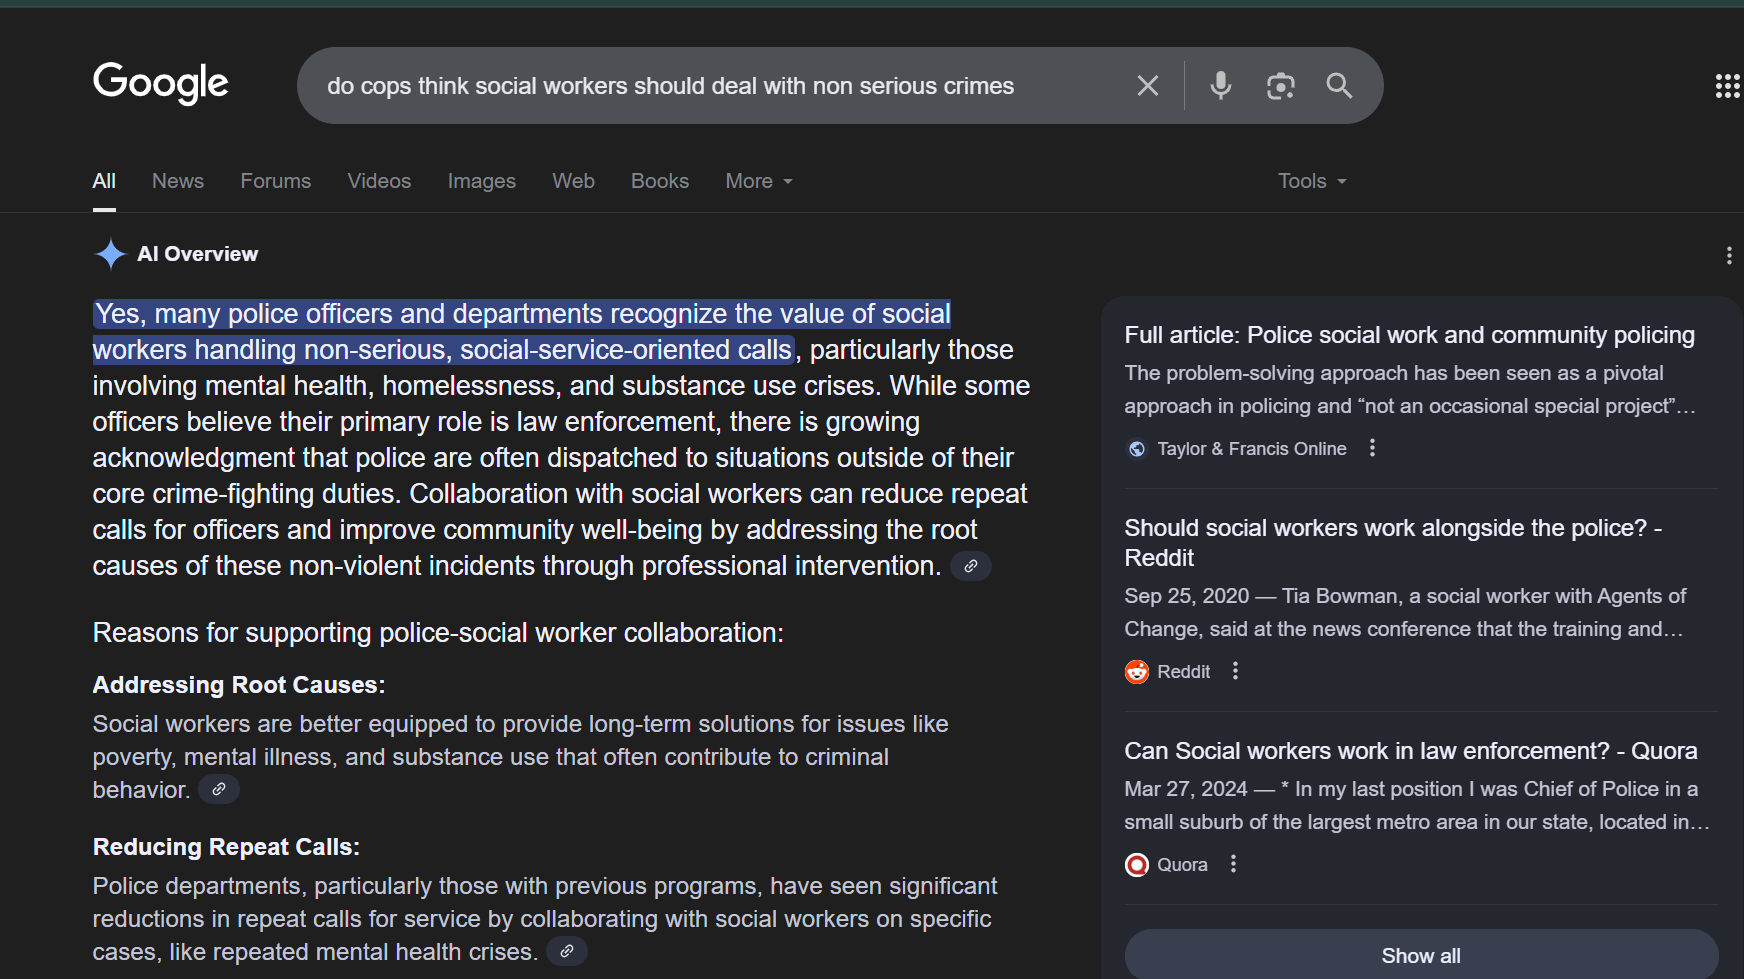This screenshot has height=979, width=1744.
Task: Click the problem-solving approach snippet text
Action: 1410,389
